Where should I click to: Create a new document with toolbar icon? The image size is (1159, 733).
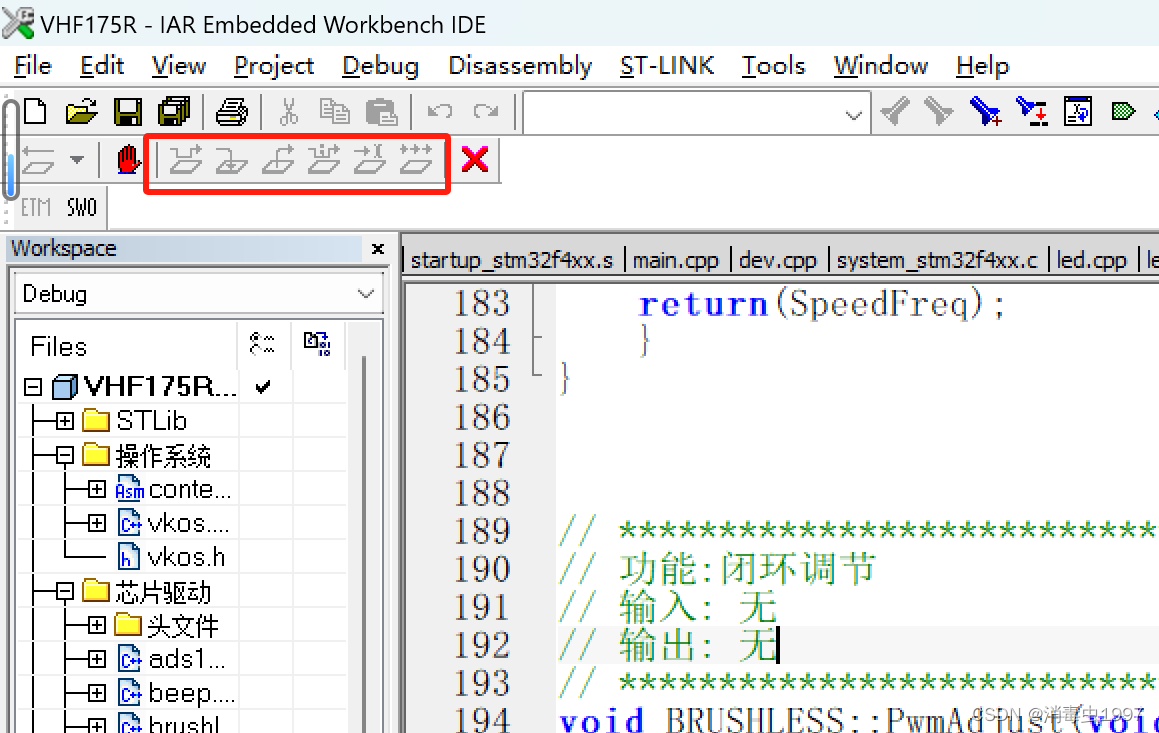[35, 112]
